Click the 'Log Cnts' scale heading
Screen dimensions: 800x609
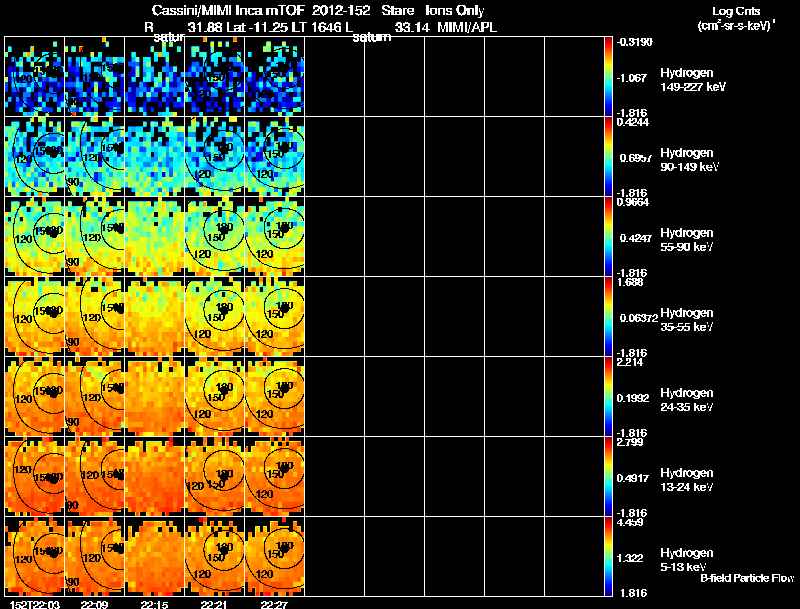(x=736, y=11)
